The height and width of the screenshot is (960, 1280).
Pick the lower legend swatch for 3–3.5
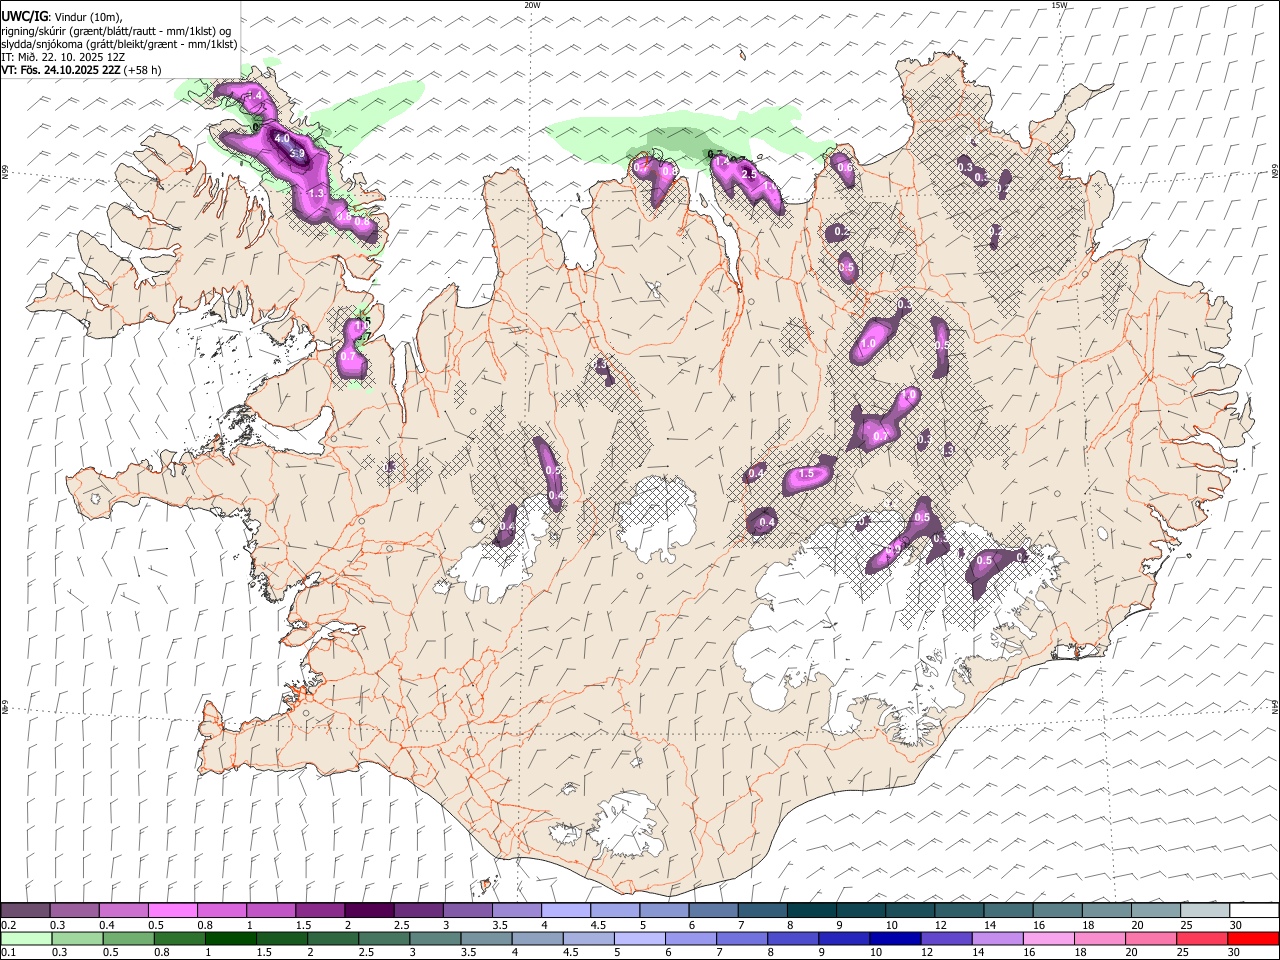[436, 938]
